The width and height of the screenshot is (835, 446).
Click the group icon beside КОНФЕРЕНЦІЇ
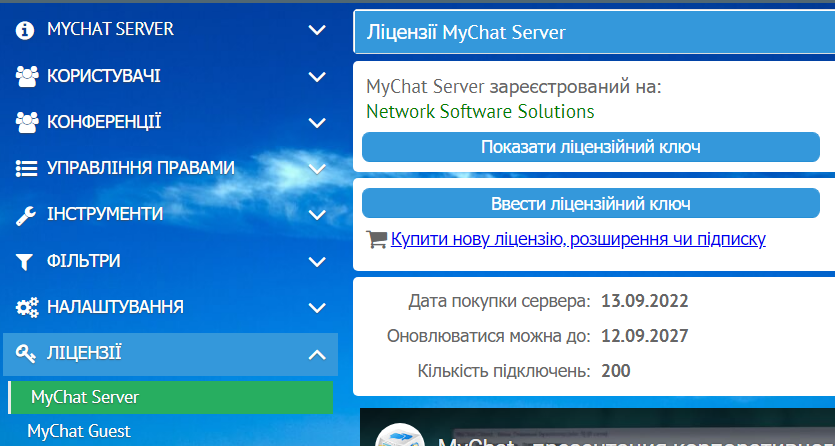tap(27, 122)
